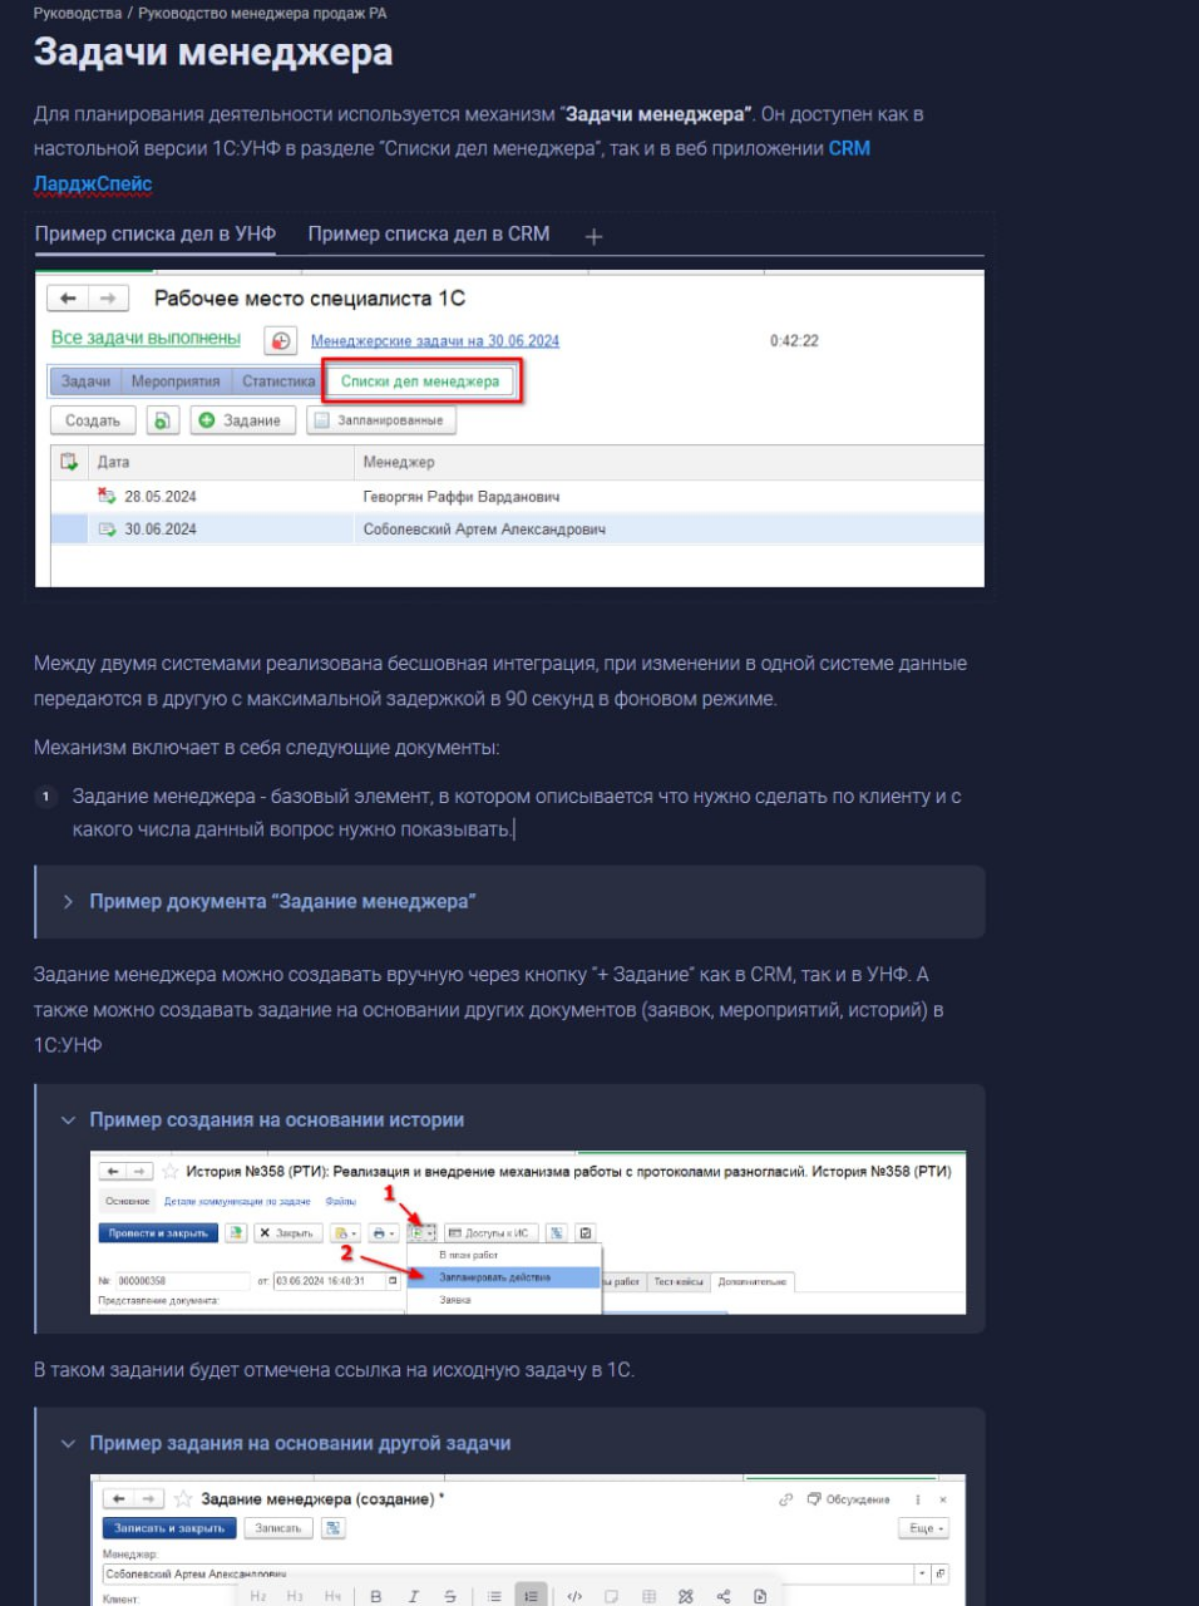Viewport: 1199px width, 1606px height.
Task: Collapse Пример создания на основании истории section
Action: [x=68, y=1120]
